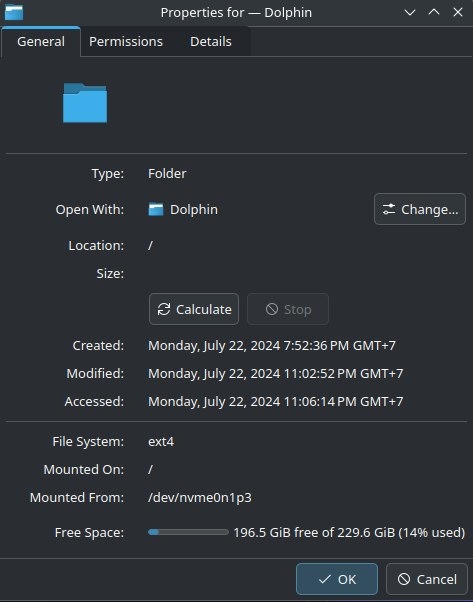
Task: Click the checkmark icon on OK button
Action: 325,579
